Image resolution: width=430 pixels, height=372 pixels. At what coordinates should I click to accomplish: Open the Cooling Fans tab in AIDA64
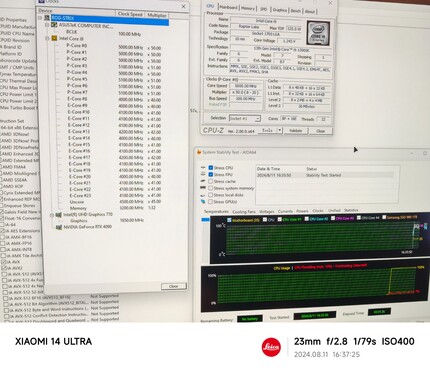(x=244, y=212)
